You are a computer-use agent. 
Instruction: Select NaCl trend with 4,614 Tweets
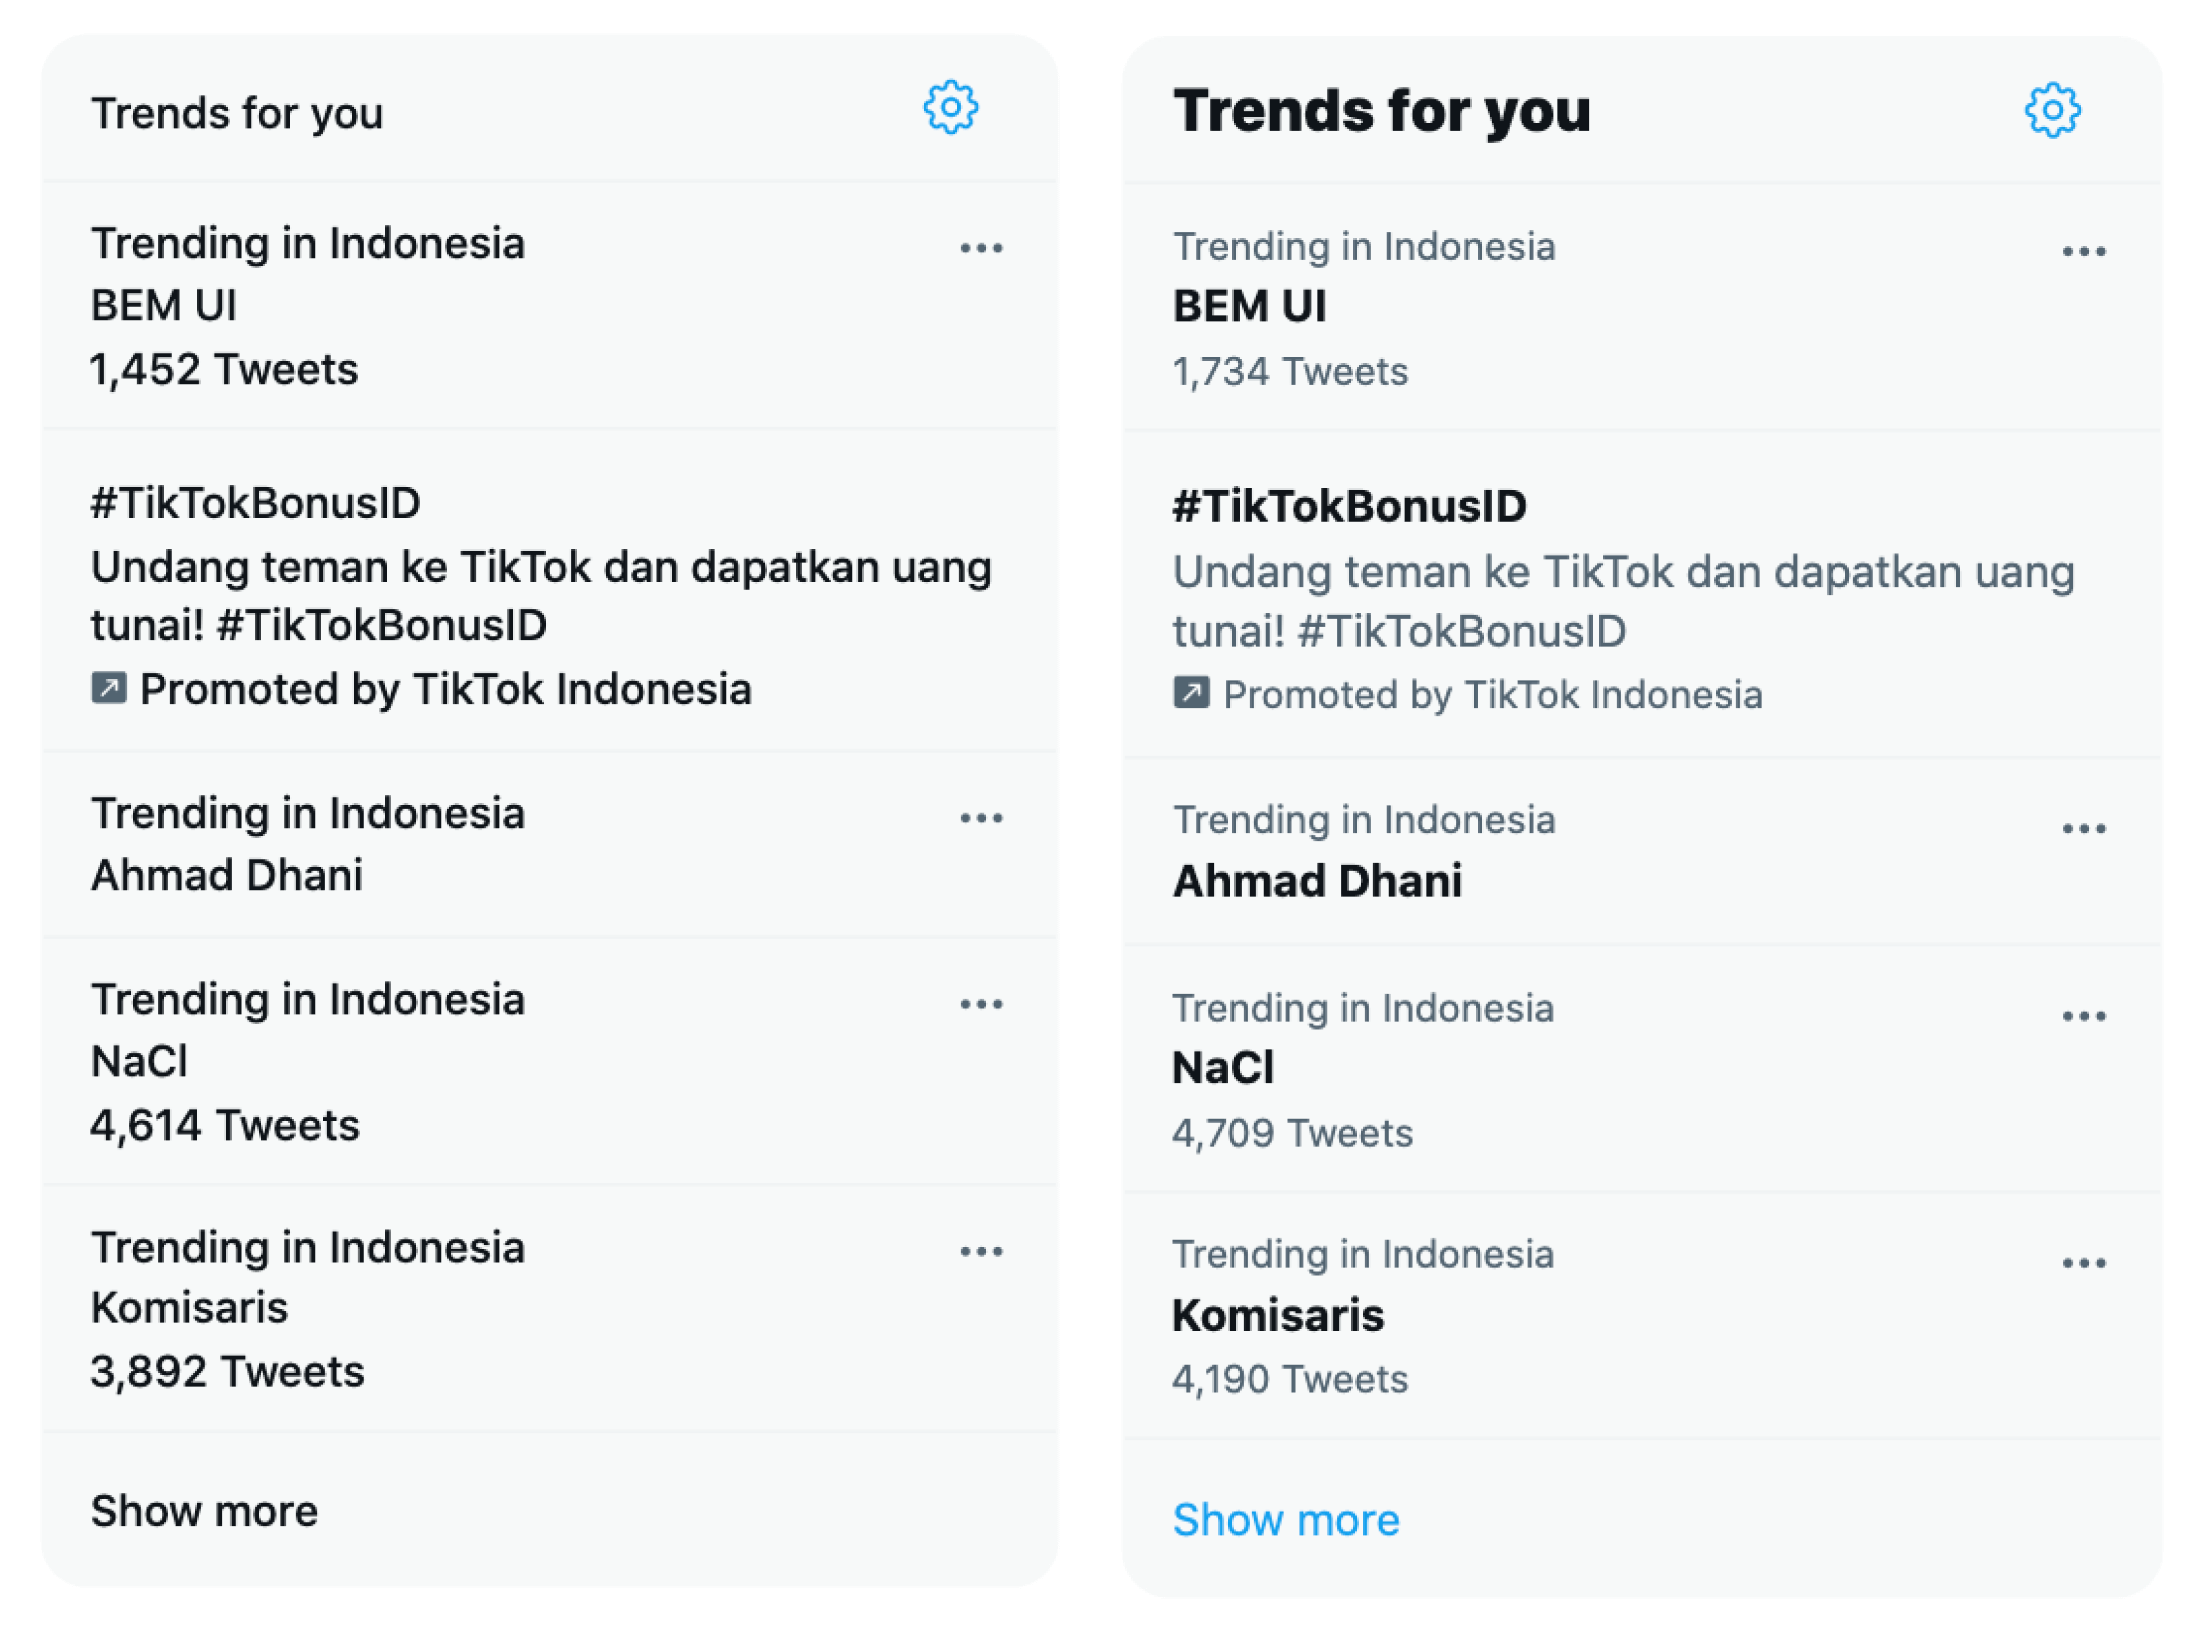pyautogui.click(x=139, y=1061)
